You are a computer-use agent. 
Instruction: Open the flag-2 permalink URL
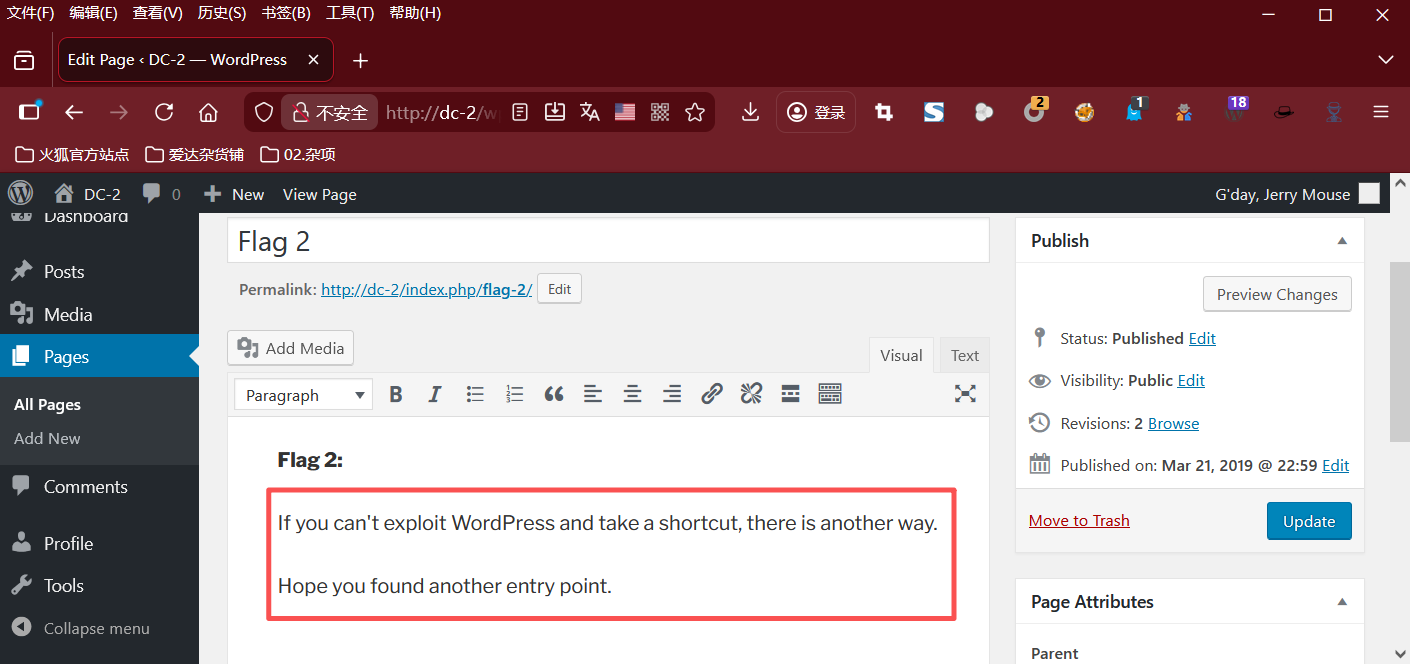coord(427,289)
